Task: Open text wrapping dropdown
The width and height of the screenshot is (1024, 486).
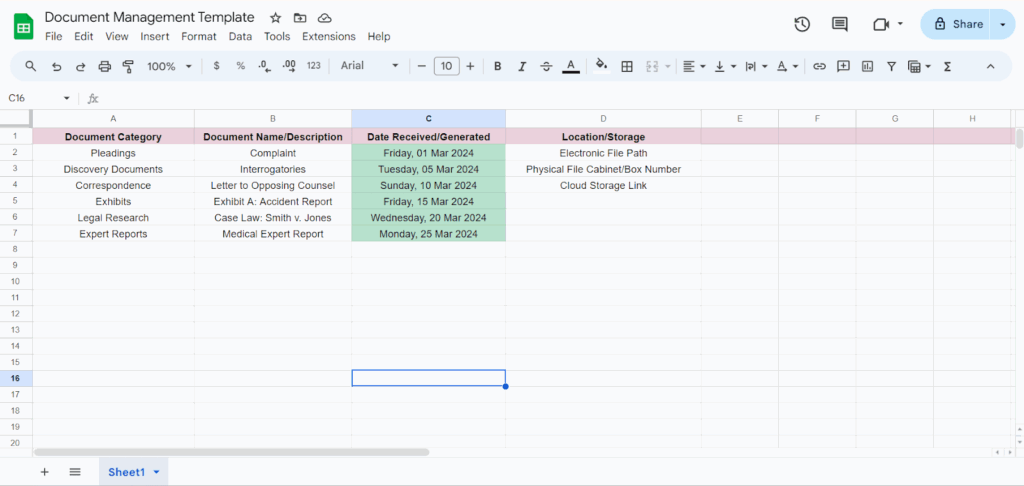Action: point(756,66)
